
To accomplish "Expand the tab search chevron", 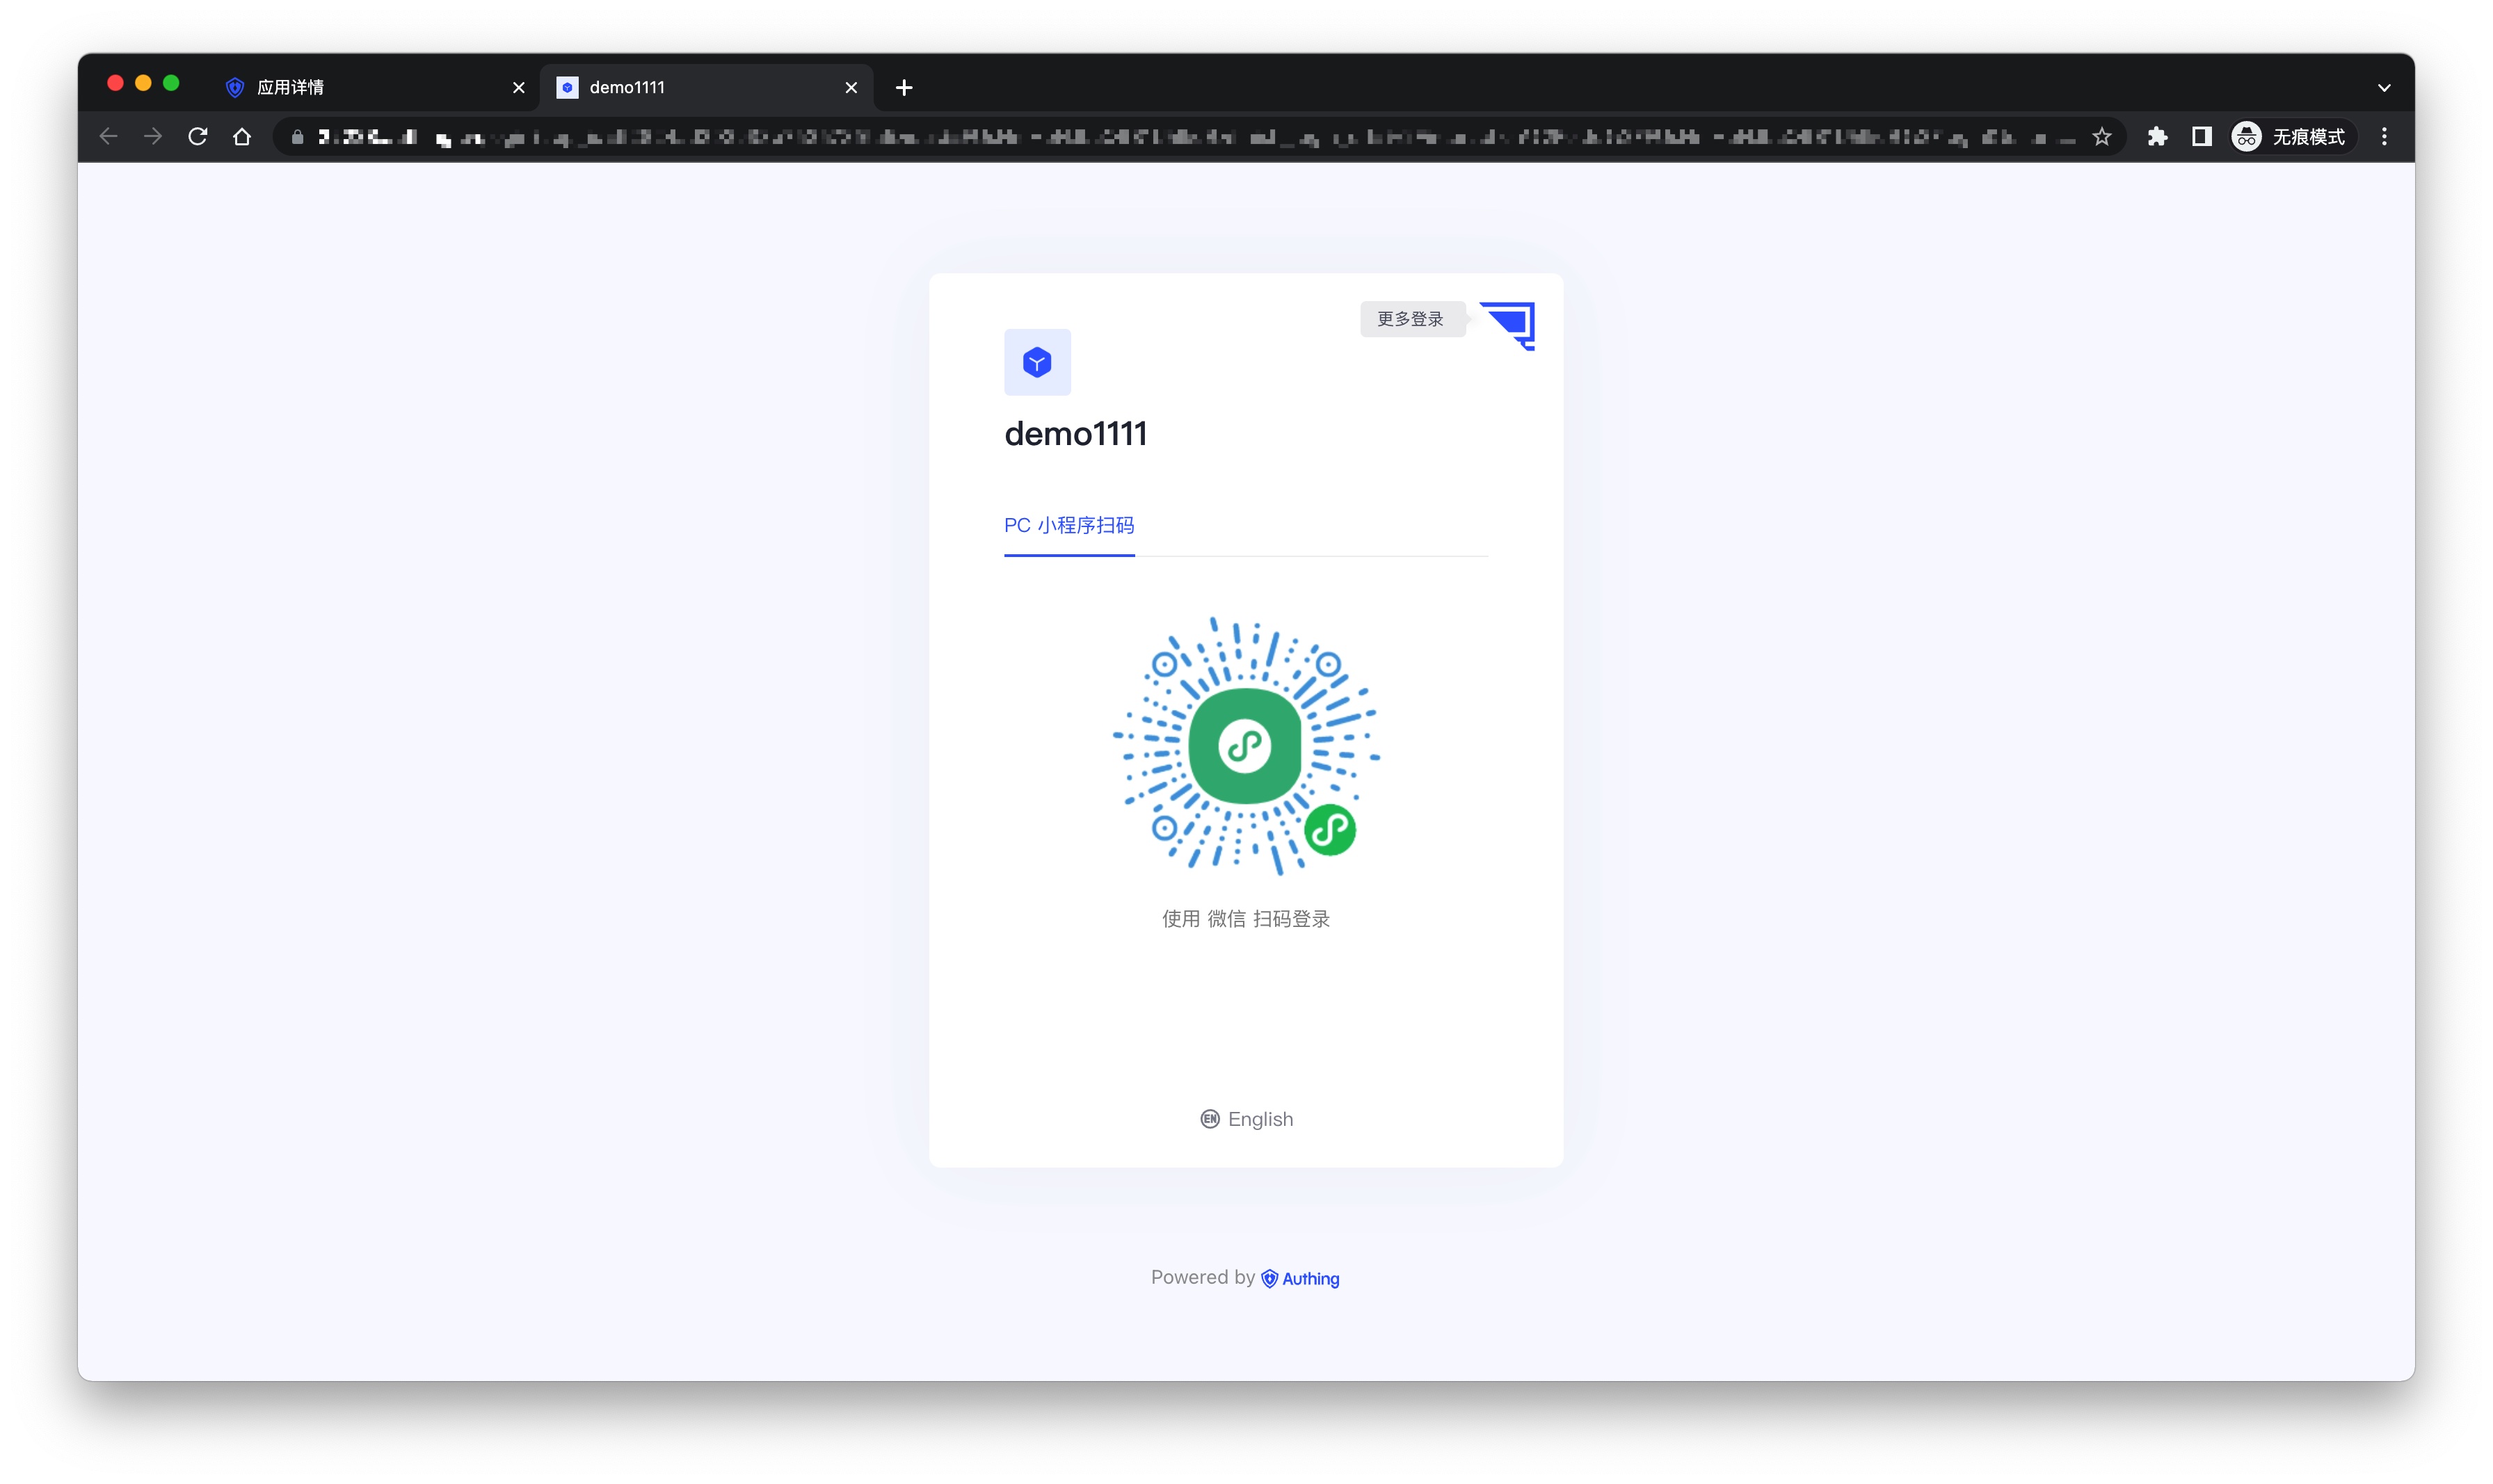I will [2384, 88].
